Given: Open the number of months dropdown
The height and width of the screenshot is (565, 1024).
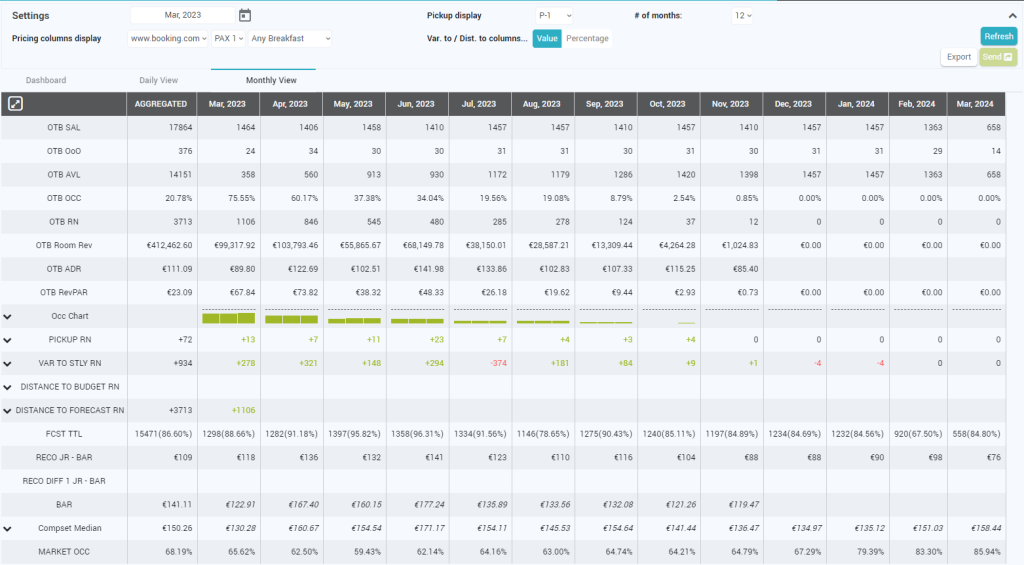Looking at the screenshot, I should tap(743, 15).
